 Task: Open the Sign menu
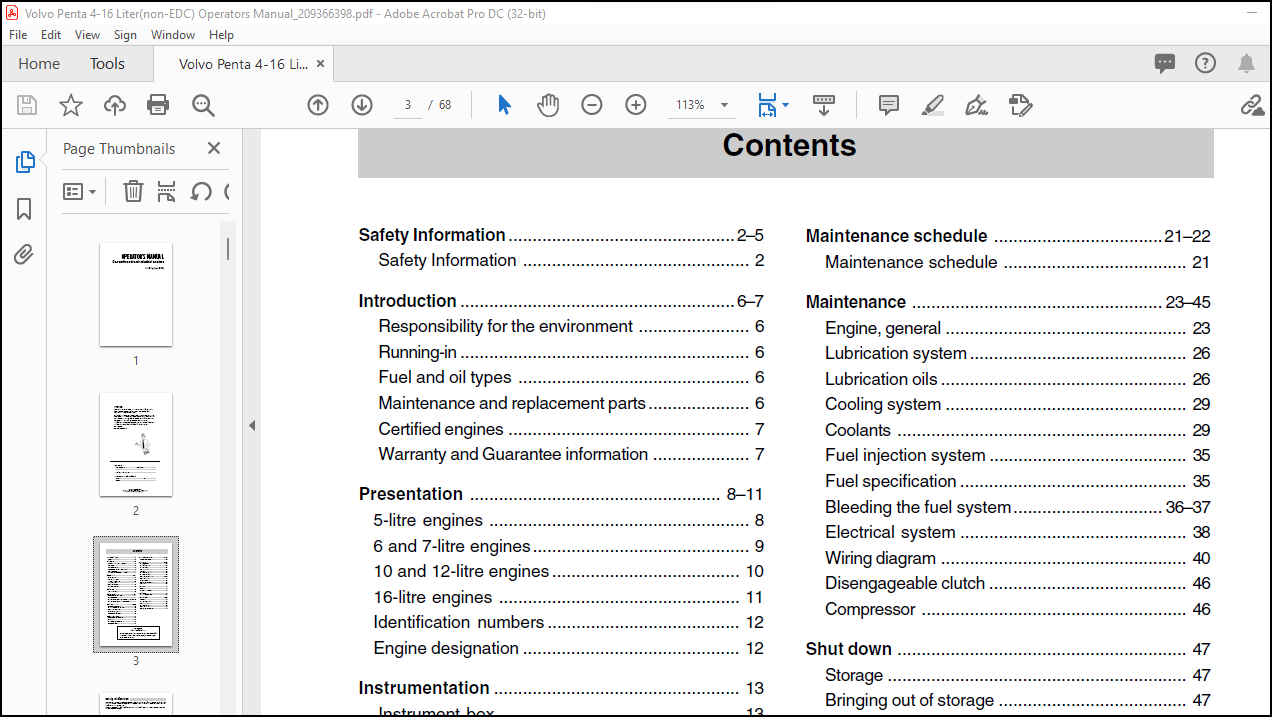[x=126, y=34]
